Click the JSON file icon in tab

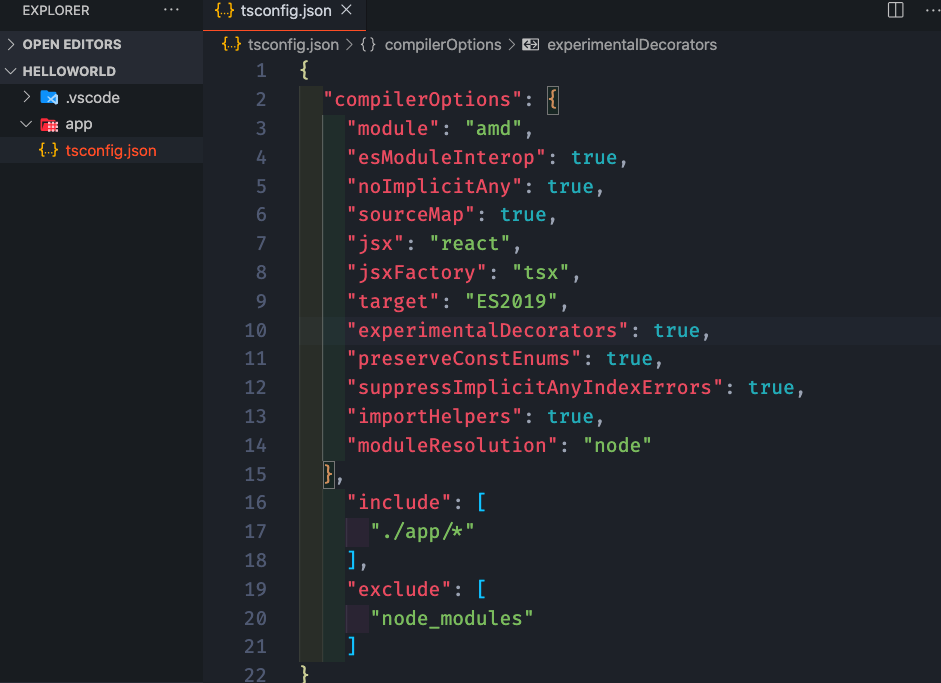(224, 10)
